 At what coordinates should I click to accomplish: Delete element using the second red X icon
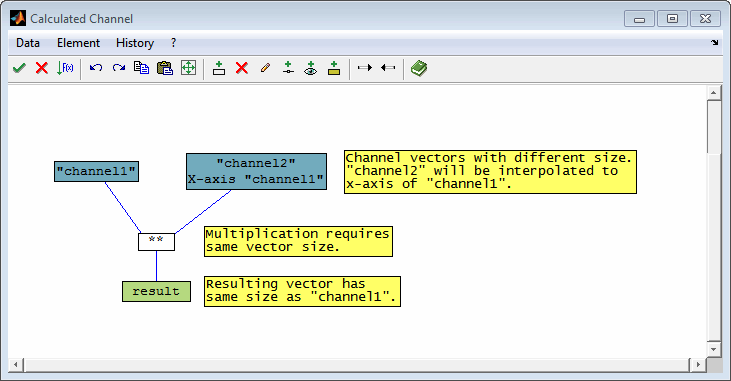(241, 68)
